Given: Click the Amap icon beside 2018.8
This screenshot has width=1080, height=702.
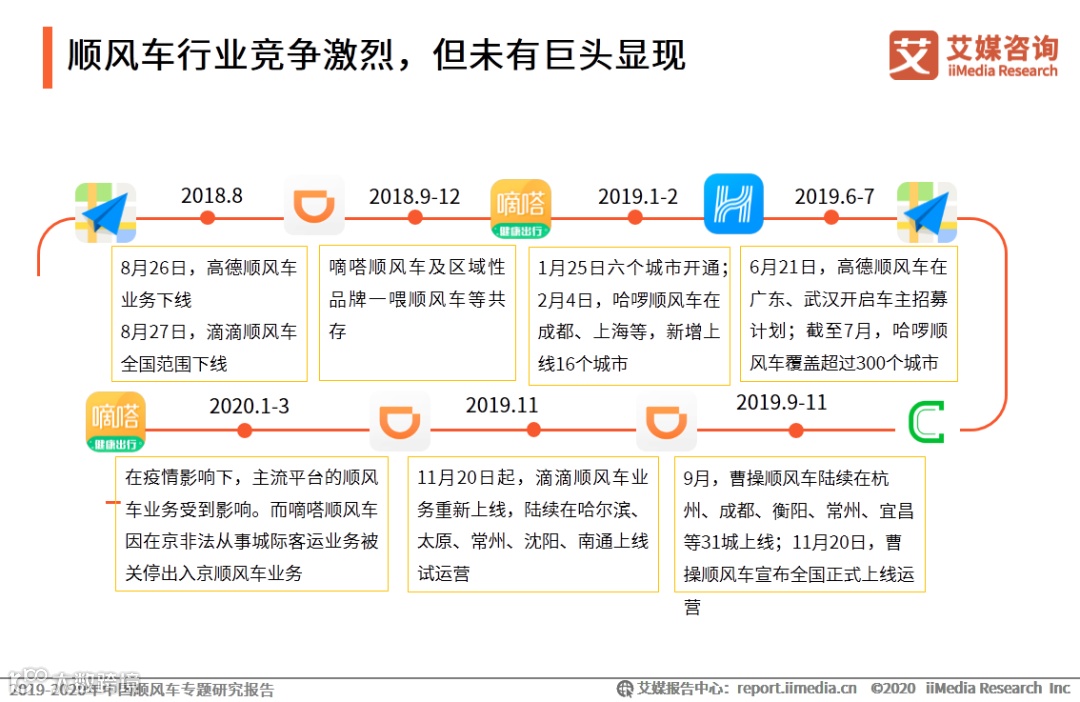Looking at the screenshot, I should click(x=105, y=212).
